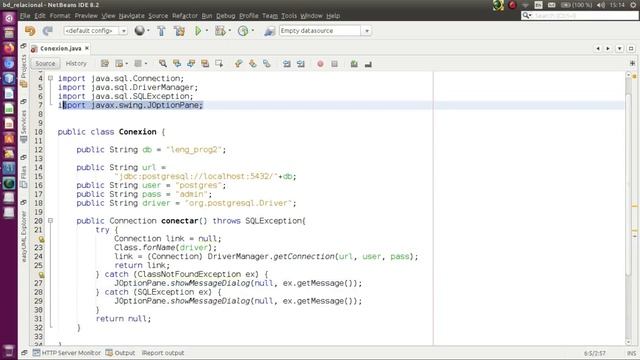This screenshot has height=360, width=640.
Task: Open Run Project dropdown arrow
Action: pyautogui.click(x=207, y=31)
